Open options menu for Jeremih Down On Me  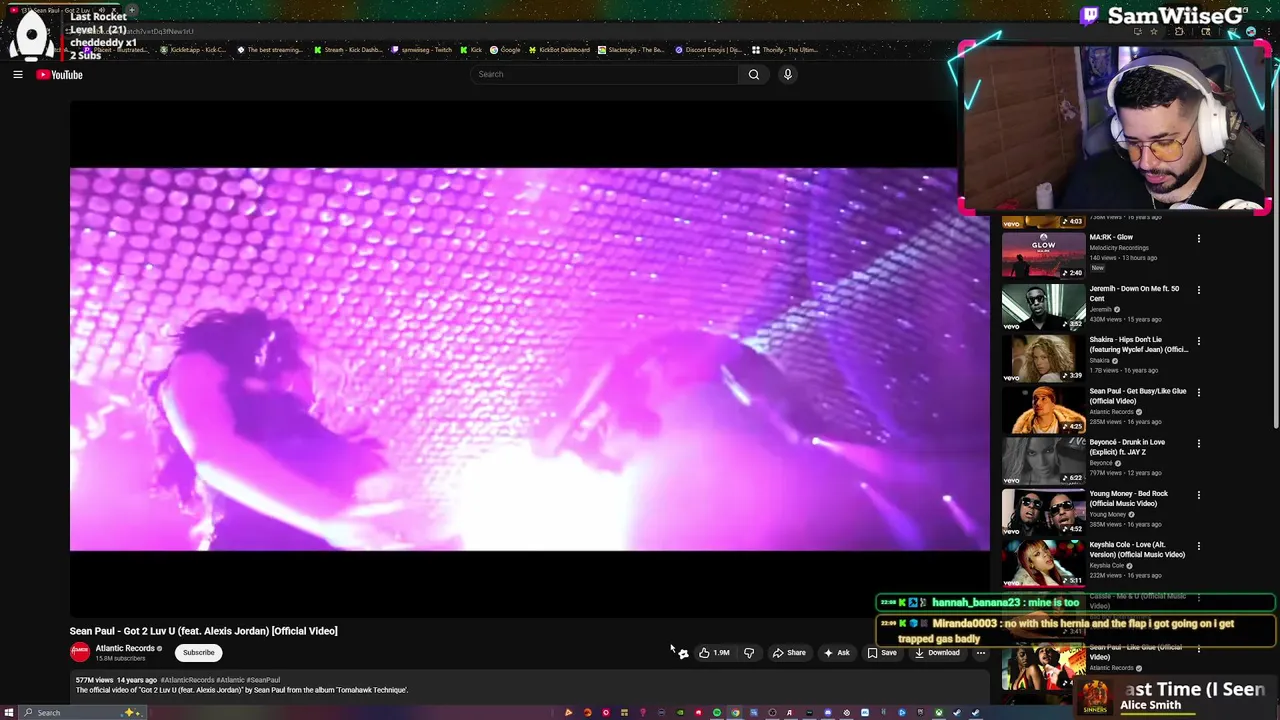tap(1198, 290)
